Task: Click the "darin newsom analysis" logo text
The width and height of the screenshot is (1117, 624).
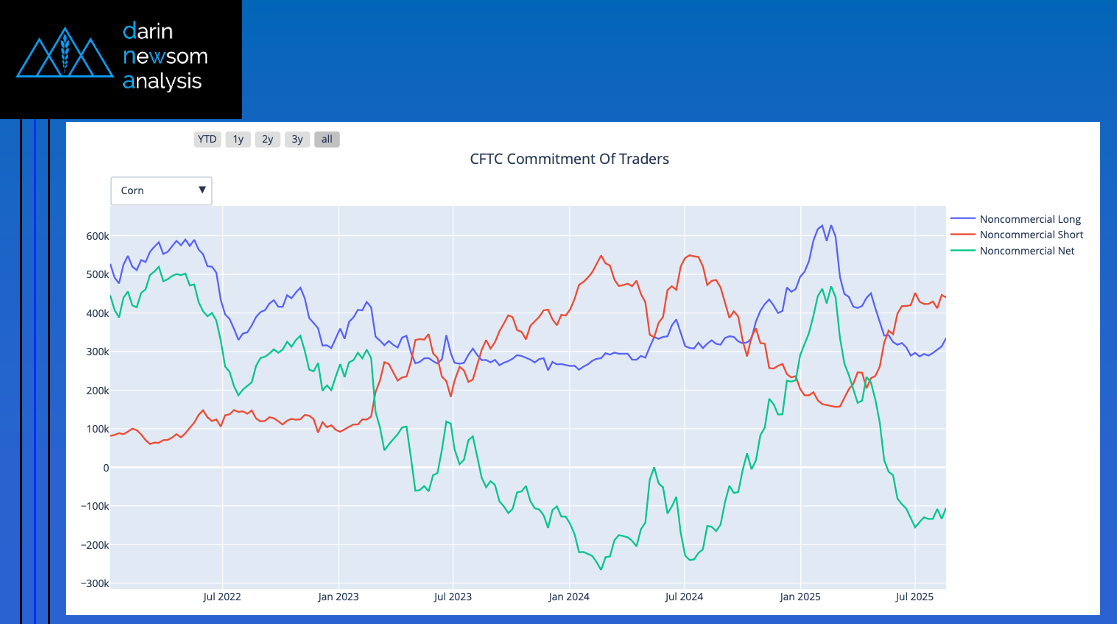Action: pyautogui.click(x=164, y=57)
